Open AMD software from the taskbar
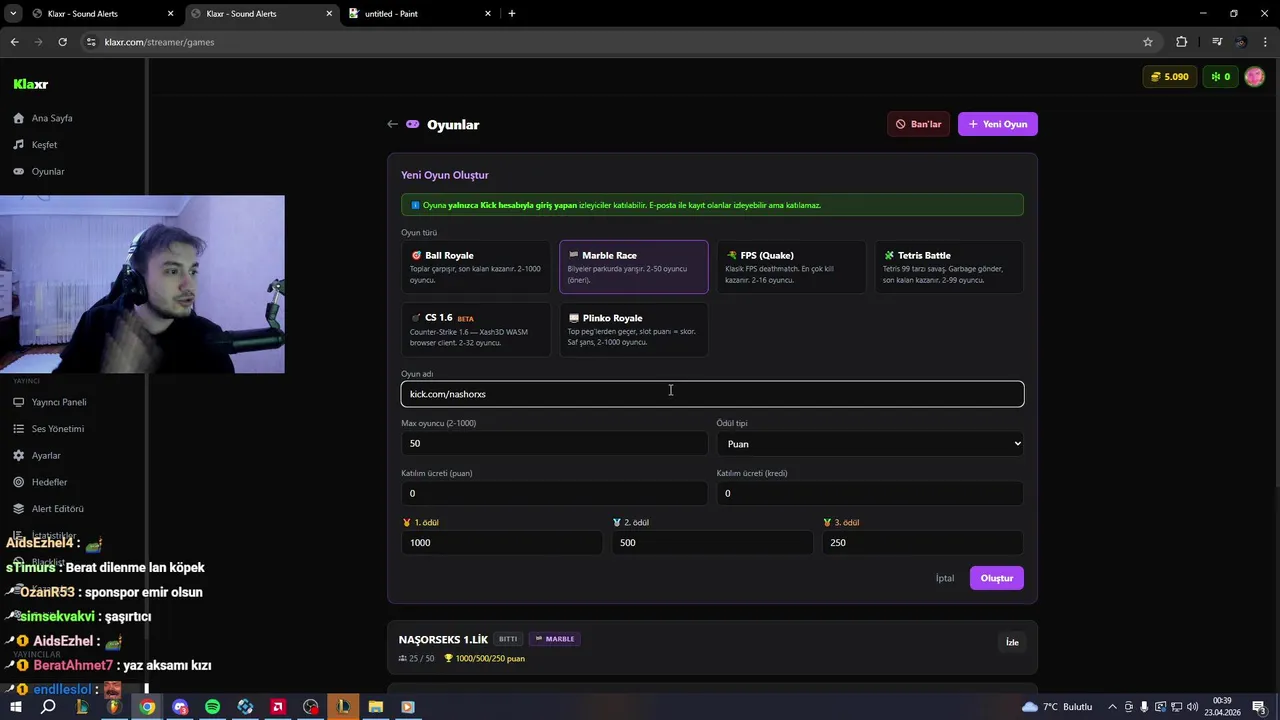Screen dimensions: 1280x720 pyautogui.click(x=278, y=707)
